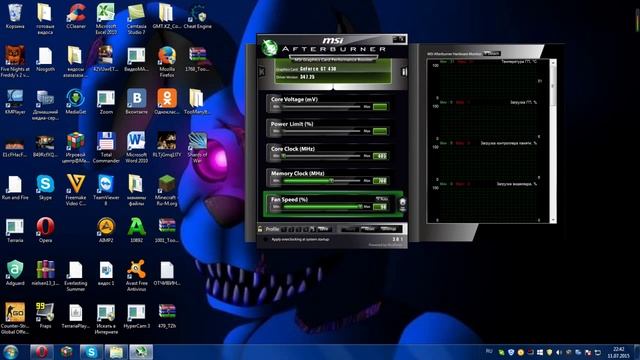This screenshot has height=360, width=640.
Task: Click the Power Limit slider track
Action: pos(322,131)
